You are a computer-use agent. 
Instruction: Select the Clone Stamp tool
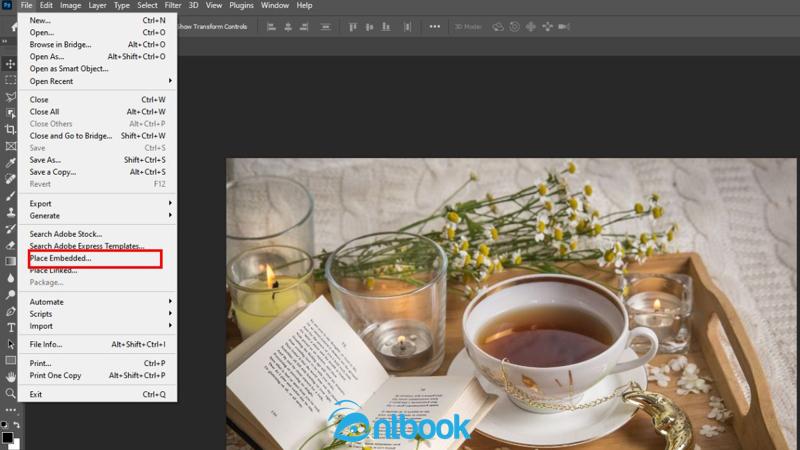coord(10,212)
